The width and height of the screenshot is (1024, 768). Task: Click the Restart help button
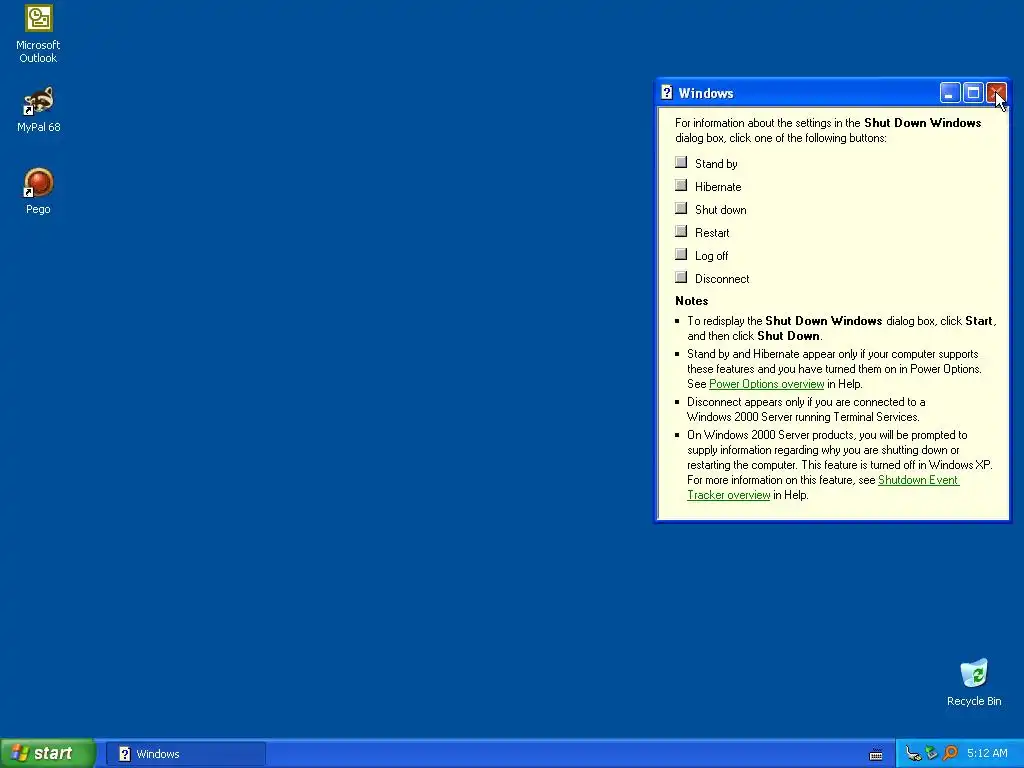[681, 231]
